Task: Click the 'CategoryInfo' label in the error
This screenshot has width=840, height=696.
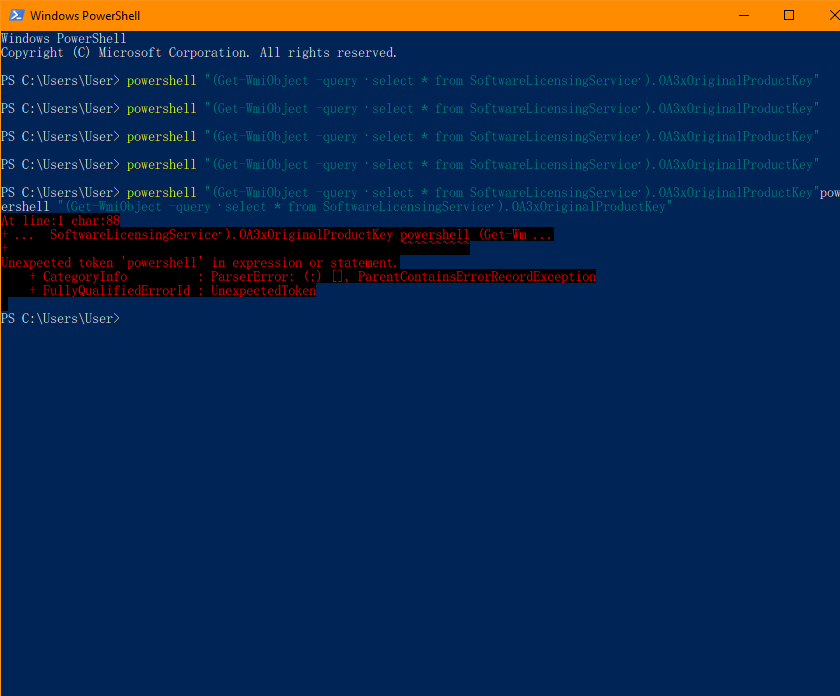Action: [85, 276]
